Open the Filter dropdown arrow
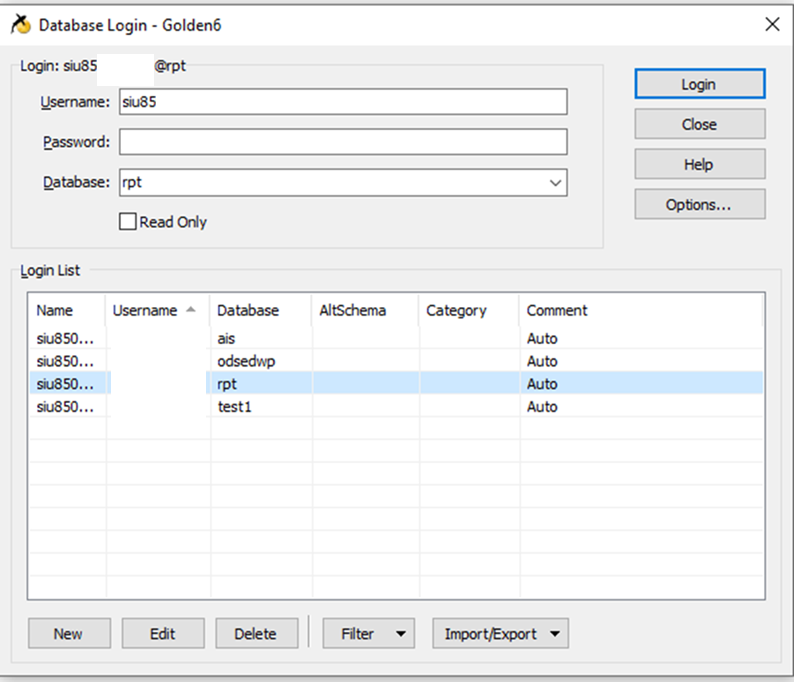Viewport: 794px width, 682px height. click(x=401, y=633)
